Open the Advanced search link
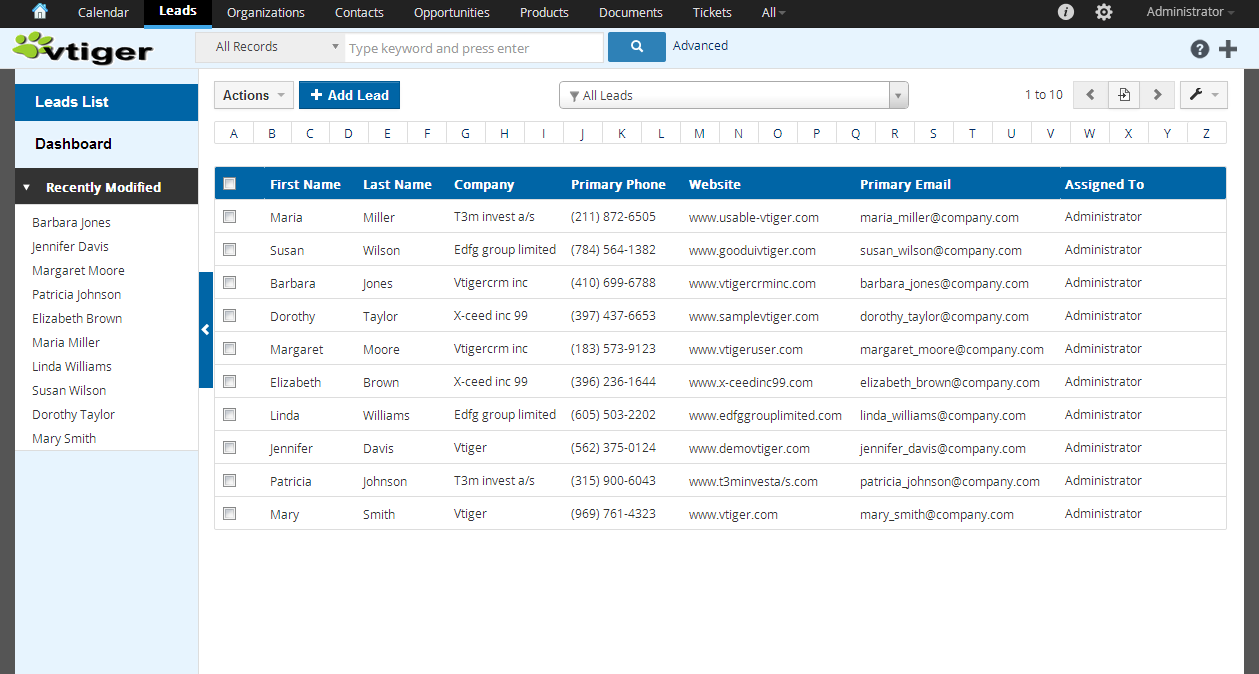The width and height of the screenshot is (1259, 674). pos(700,46)
